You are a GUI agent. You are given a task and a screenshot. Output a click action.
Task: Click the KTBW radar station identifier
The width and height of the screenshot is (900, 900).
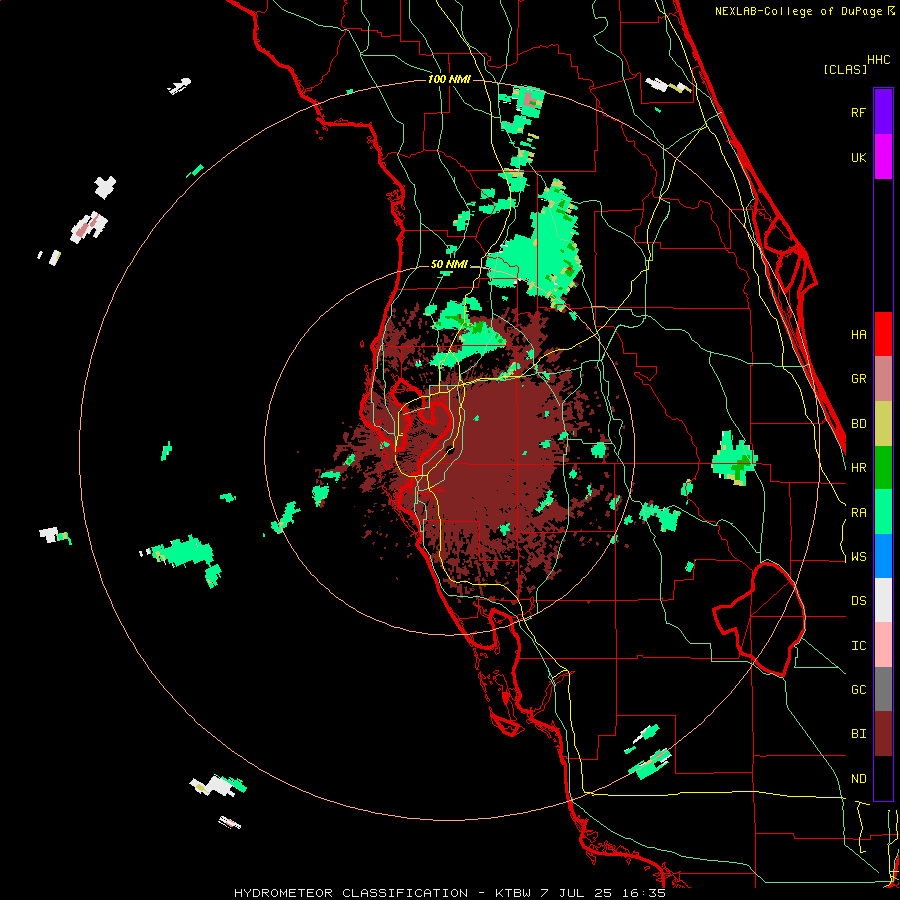pos(512,893)
